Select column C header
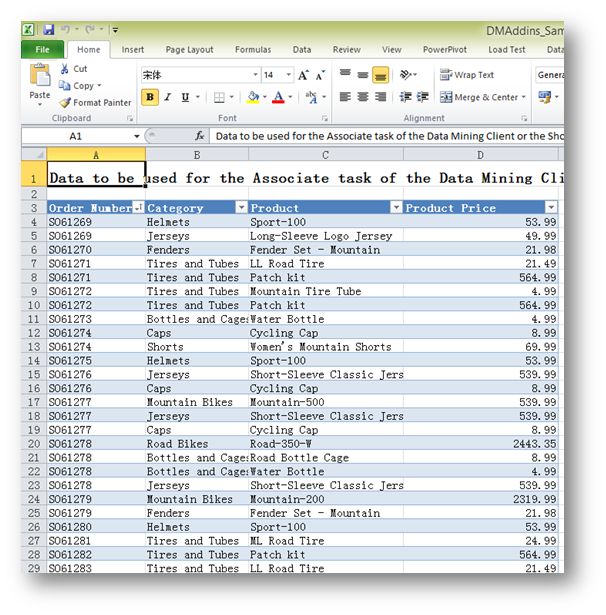 click(326, 155)
